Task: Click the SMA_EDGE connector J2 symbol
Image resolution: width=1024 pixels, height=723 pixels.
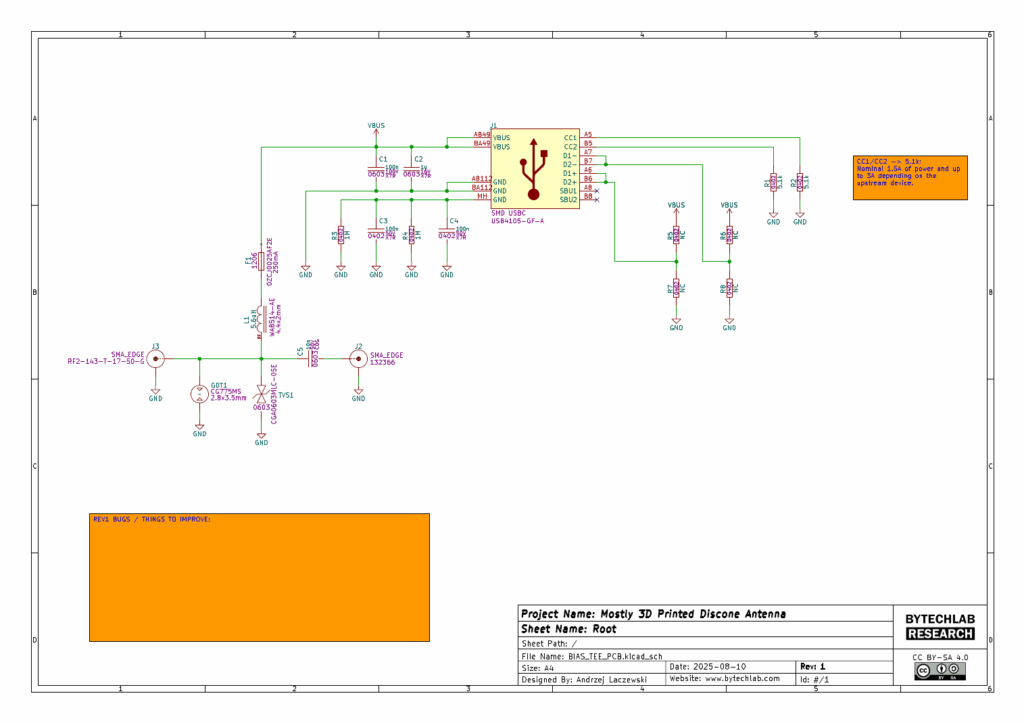Action: (357, 360)
